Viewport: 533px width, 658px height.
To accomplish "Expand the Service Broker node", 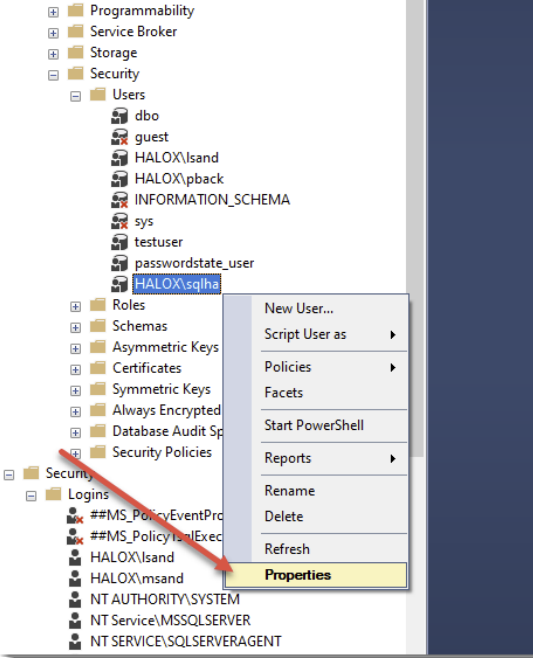I will click(x=53, y=33).
